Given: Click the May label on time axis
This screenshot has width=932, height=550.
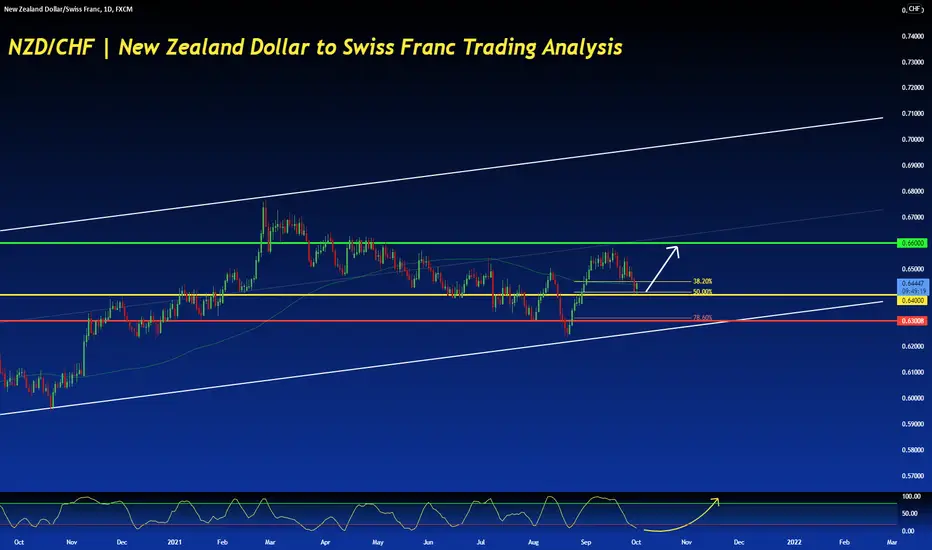Looking at the screenshot, I should 378,542.
